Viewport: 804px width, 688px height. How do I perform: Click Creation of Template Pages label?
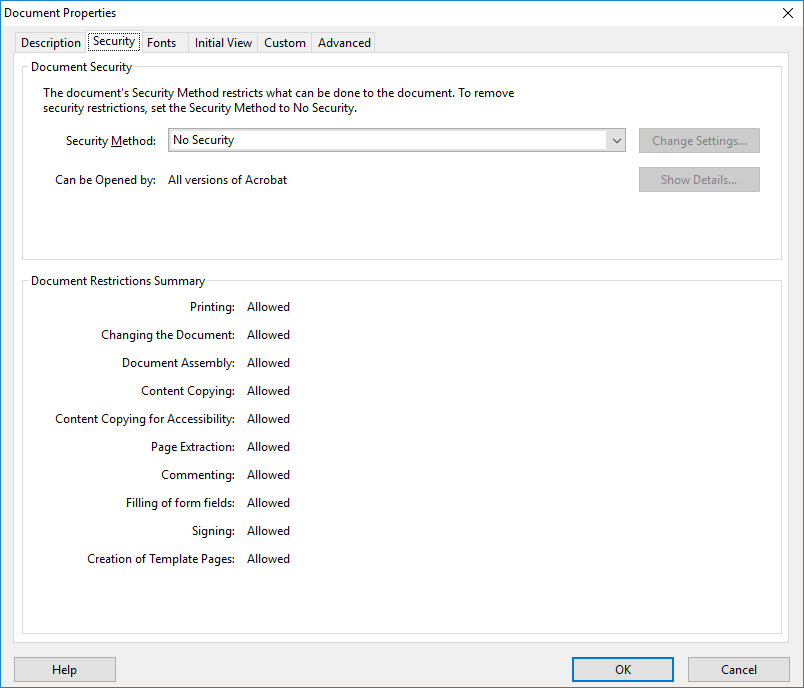click(x=160, y=559)
